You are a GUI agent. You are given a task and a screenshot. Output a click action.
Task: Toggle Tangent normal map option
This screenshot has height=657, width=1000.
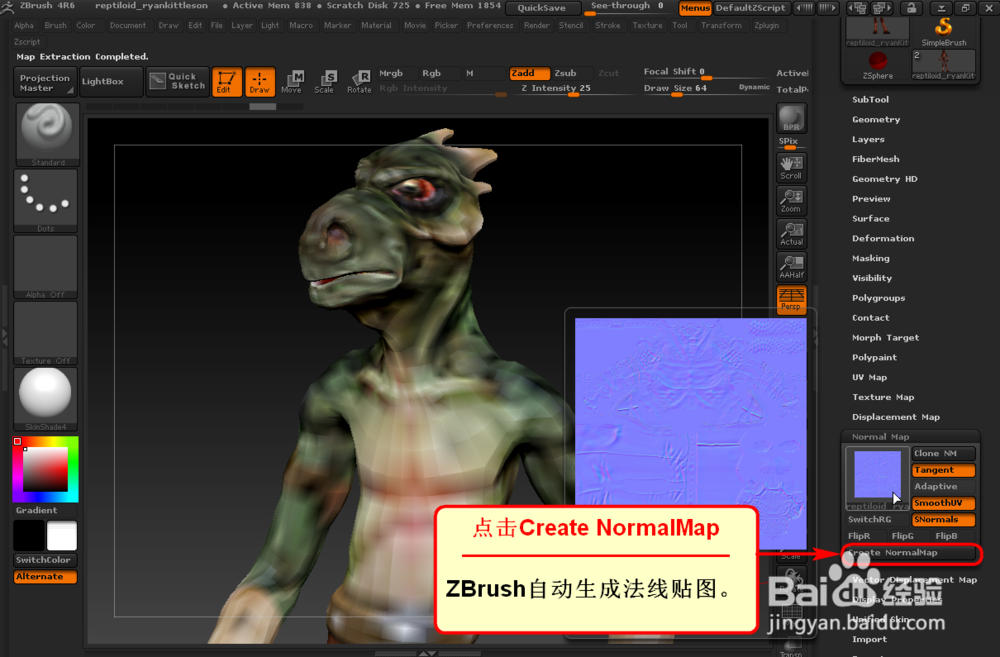(x=943, y=470)
